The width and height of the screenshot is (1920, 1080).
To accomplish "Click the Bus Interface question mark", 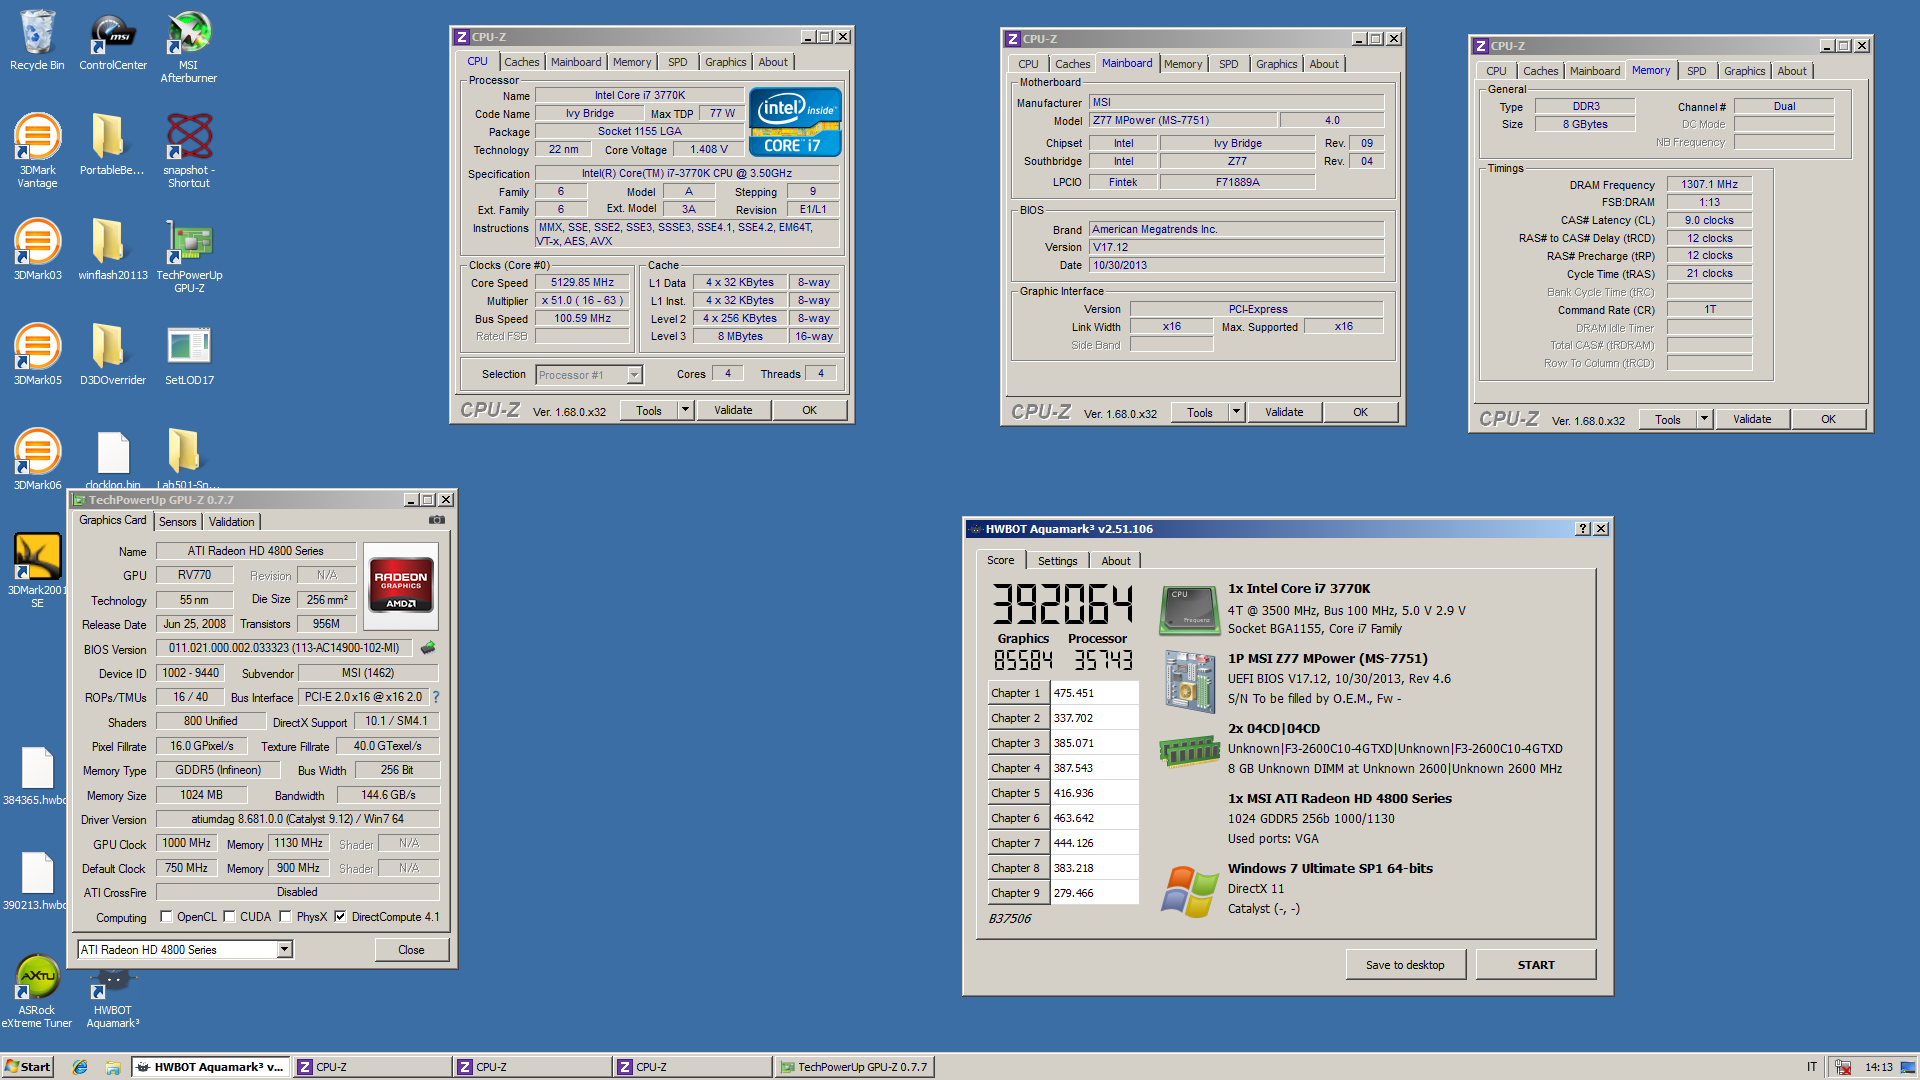I will (435, 697).
